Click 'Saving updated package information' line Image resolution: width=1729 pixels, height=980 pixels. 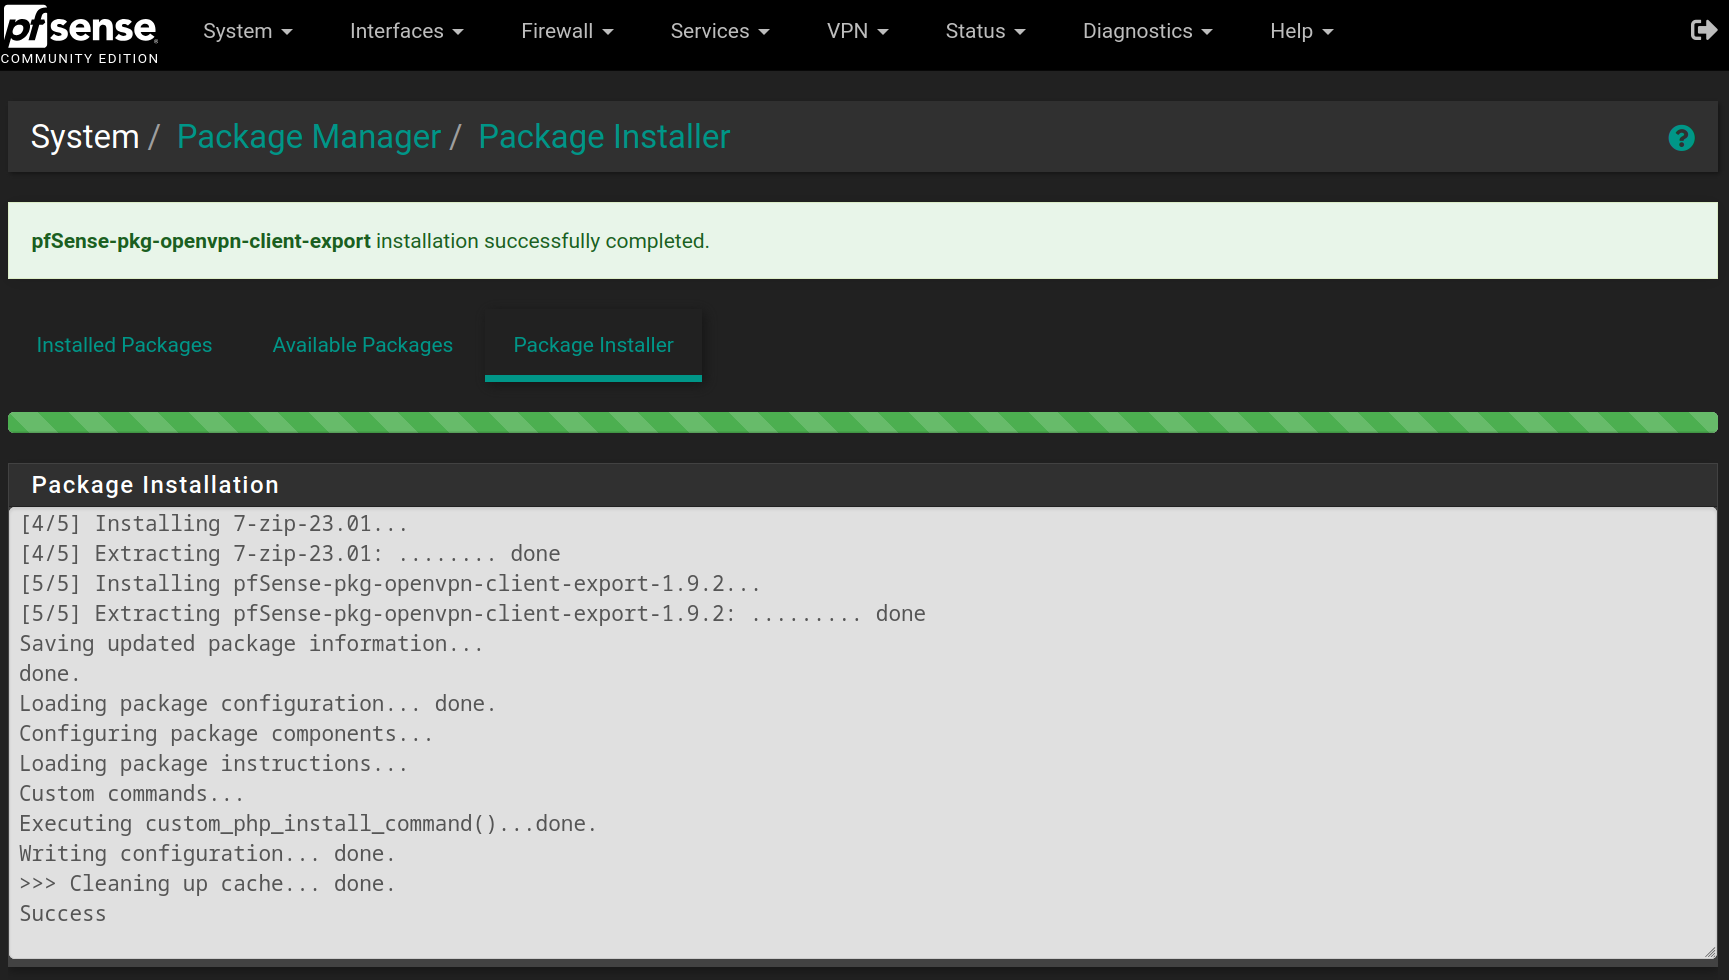251,644
